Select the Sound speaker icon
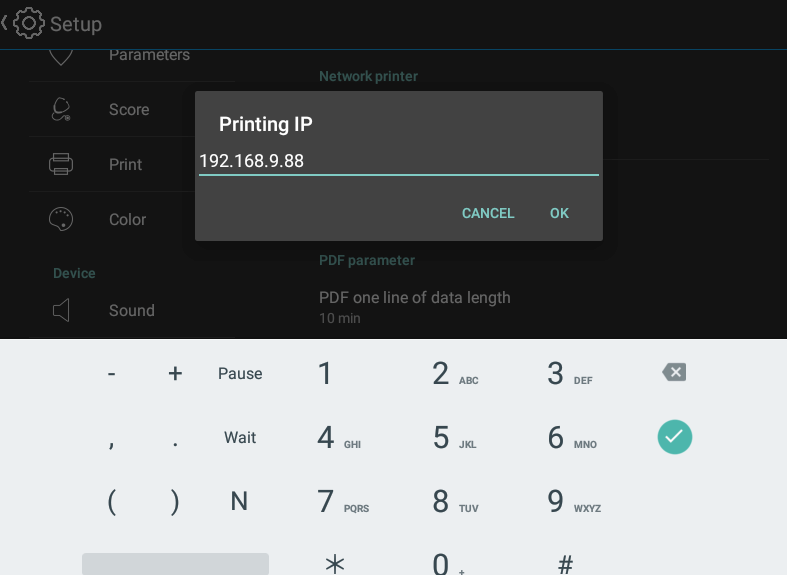The height and width of the screenshot is (575, 787). pyautogui.click(x=61, y=310)
